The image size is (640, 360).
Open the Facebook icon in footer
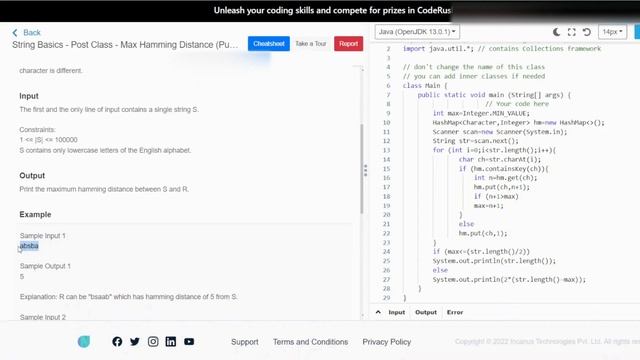tap(117, 342)
